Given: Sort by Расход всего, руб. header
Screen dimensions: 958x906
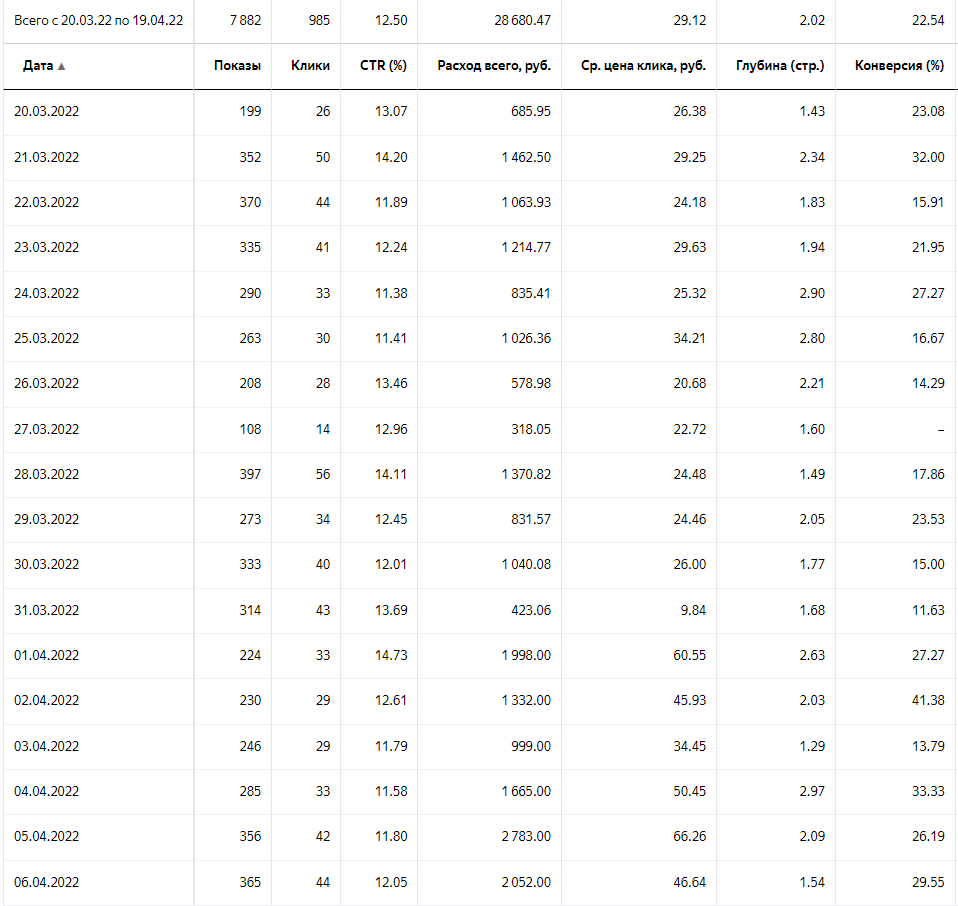Looking at the screenshot, I should pos(493,66).
